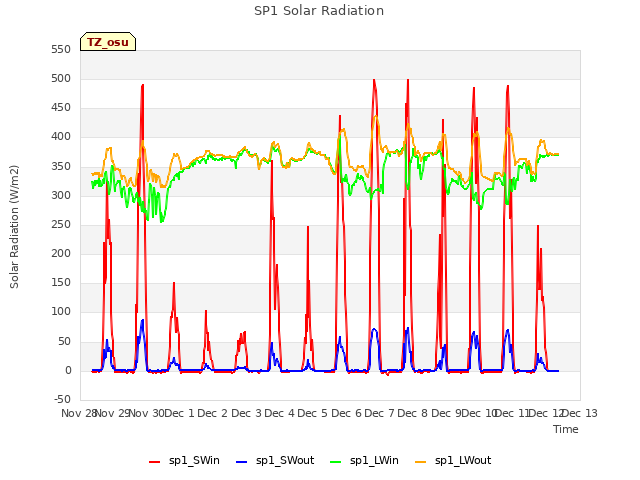Click the Dec 7 x-axis date label

point(379,413)
